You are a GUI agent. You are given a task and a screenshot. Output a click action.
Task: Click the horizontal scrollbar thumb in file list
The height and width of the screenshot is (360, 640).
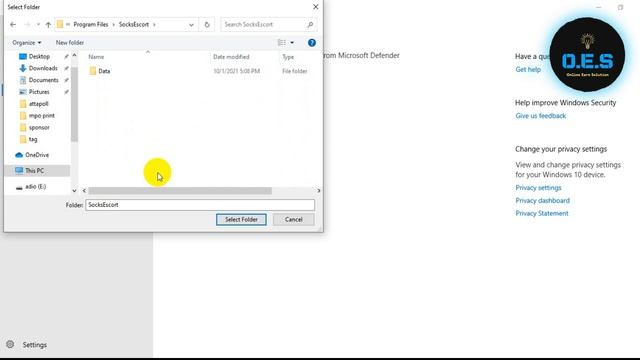click(x=180, y=191)
